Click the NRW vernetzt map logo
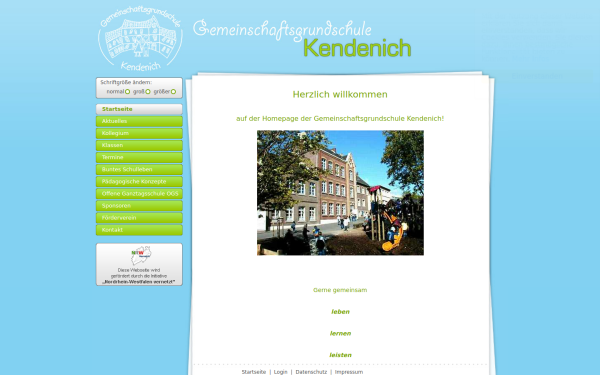This screenshot has height=375, width=600. coord(141,256)
